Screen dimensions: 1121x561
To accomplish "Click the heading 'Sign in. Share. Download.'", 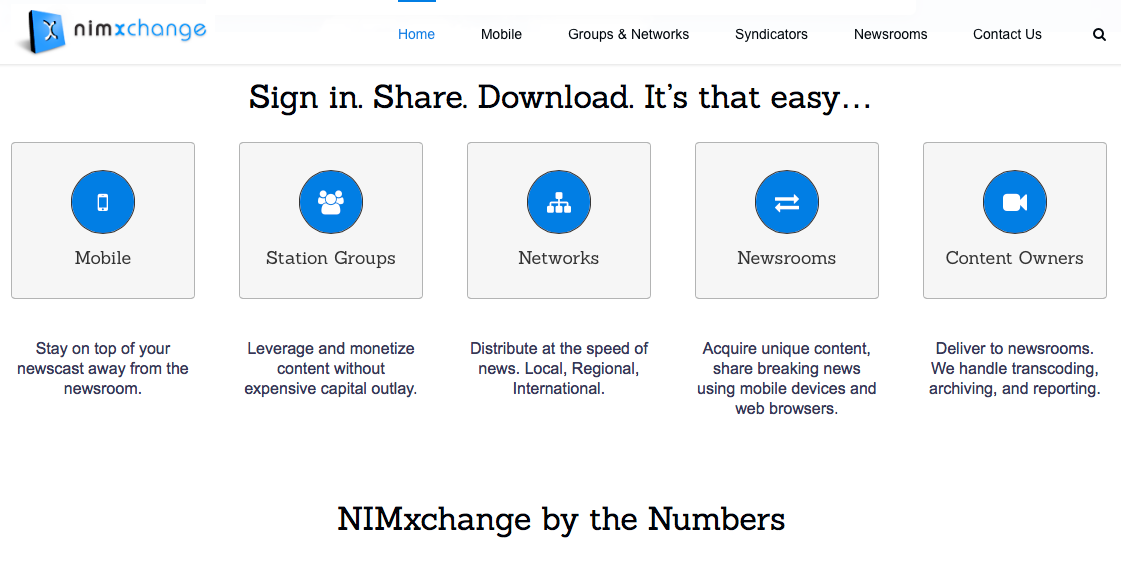I will (560, 97).
